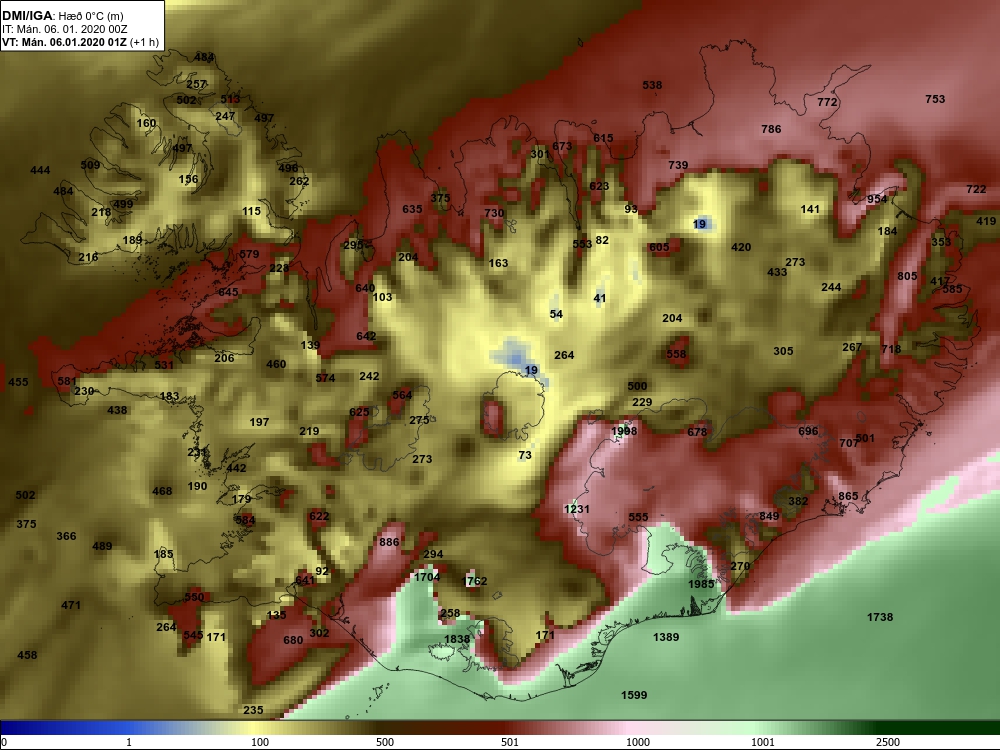Image resolution: width=1000 pixels, height=750 pixels.
Task: Select the '886' map value
Action: (389, 543)
